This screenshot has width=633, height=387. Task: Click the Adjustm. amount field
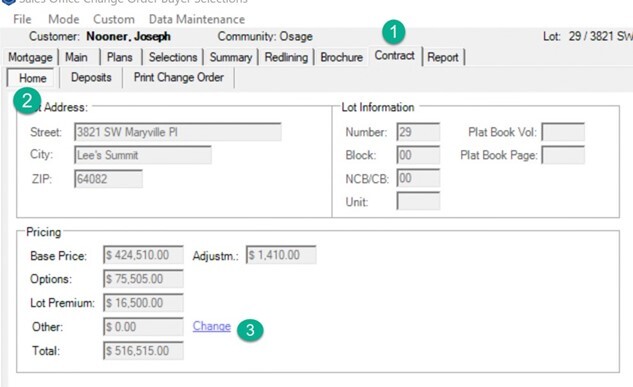click(281, 255)
